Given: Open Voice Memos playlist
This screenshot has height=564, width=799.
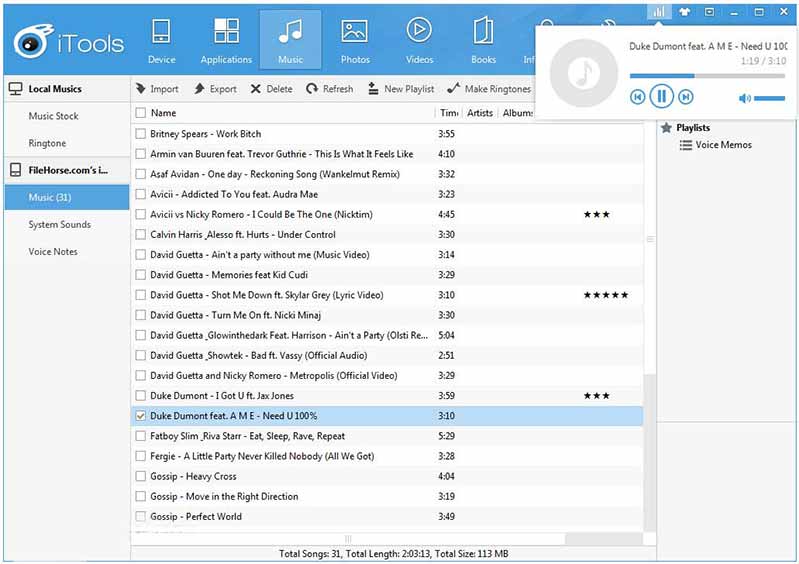Looking at the screenshot, I should [x=723, y=145].
